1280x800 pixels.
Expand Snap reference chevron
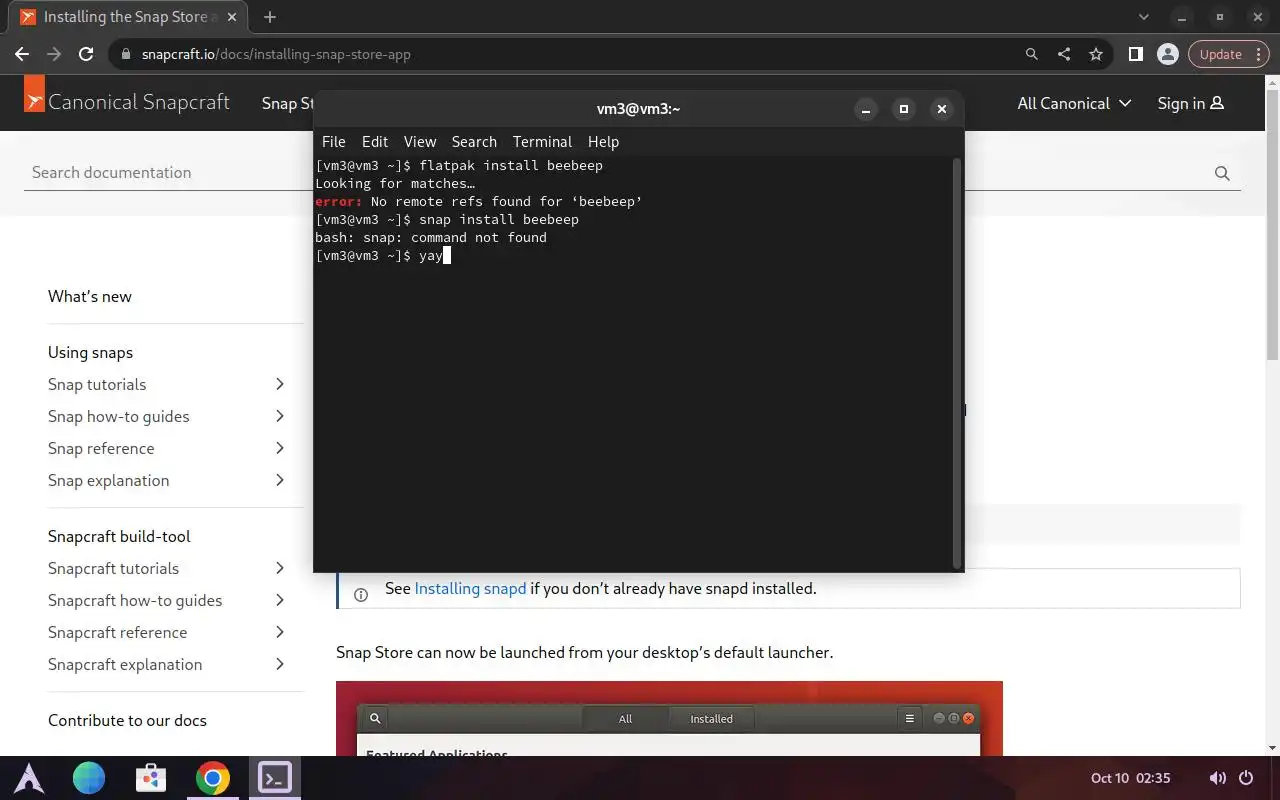pyautogui.click(x=280, y=448)
